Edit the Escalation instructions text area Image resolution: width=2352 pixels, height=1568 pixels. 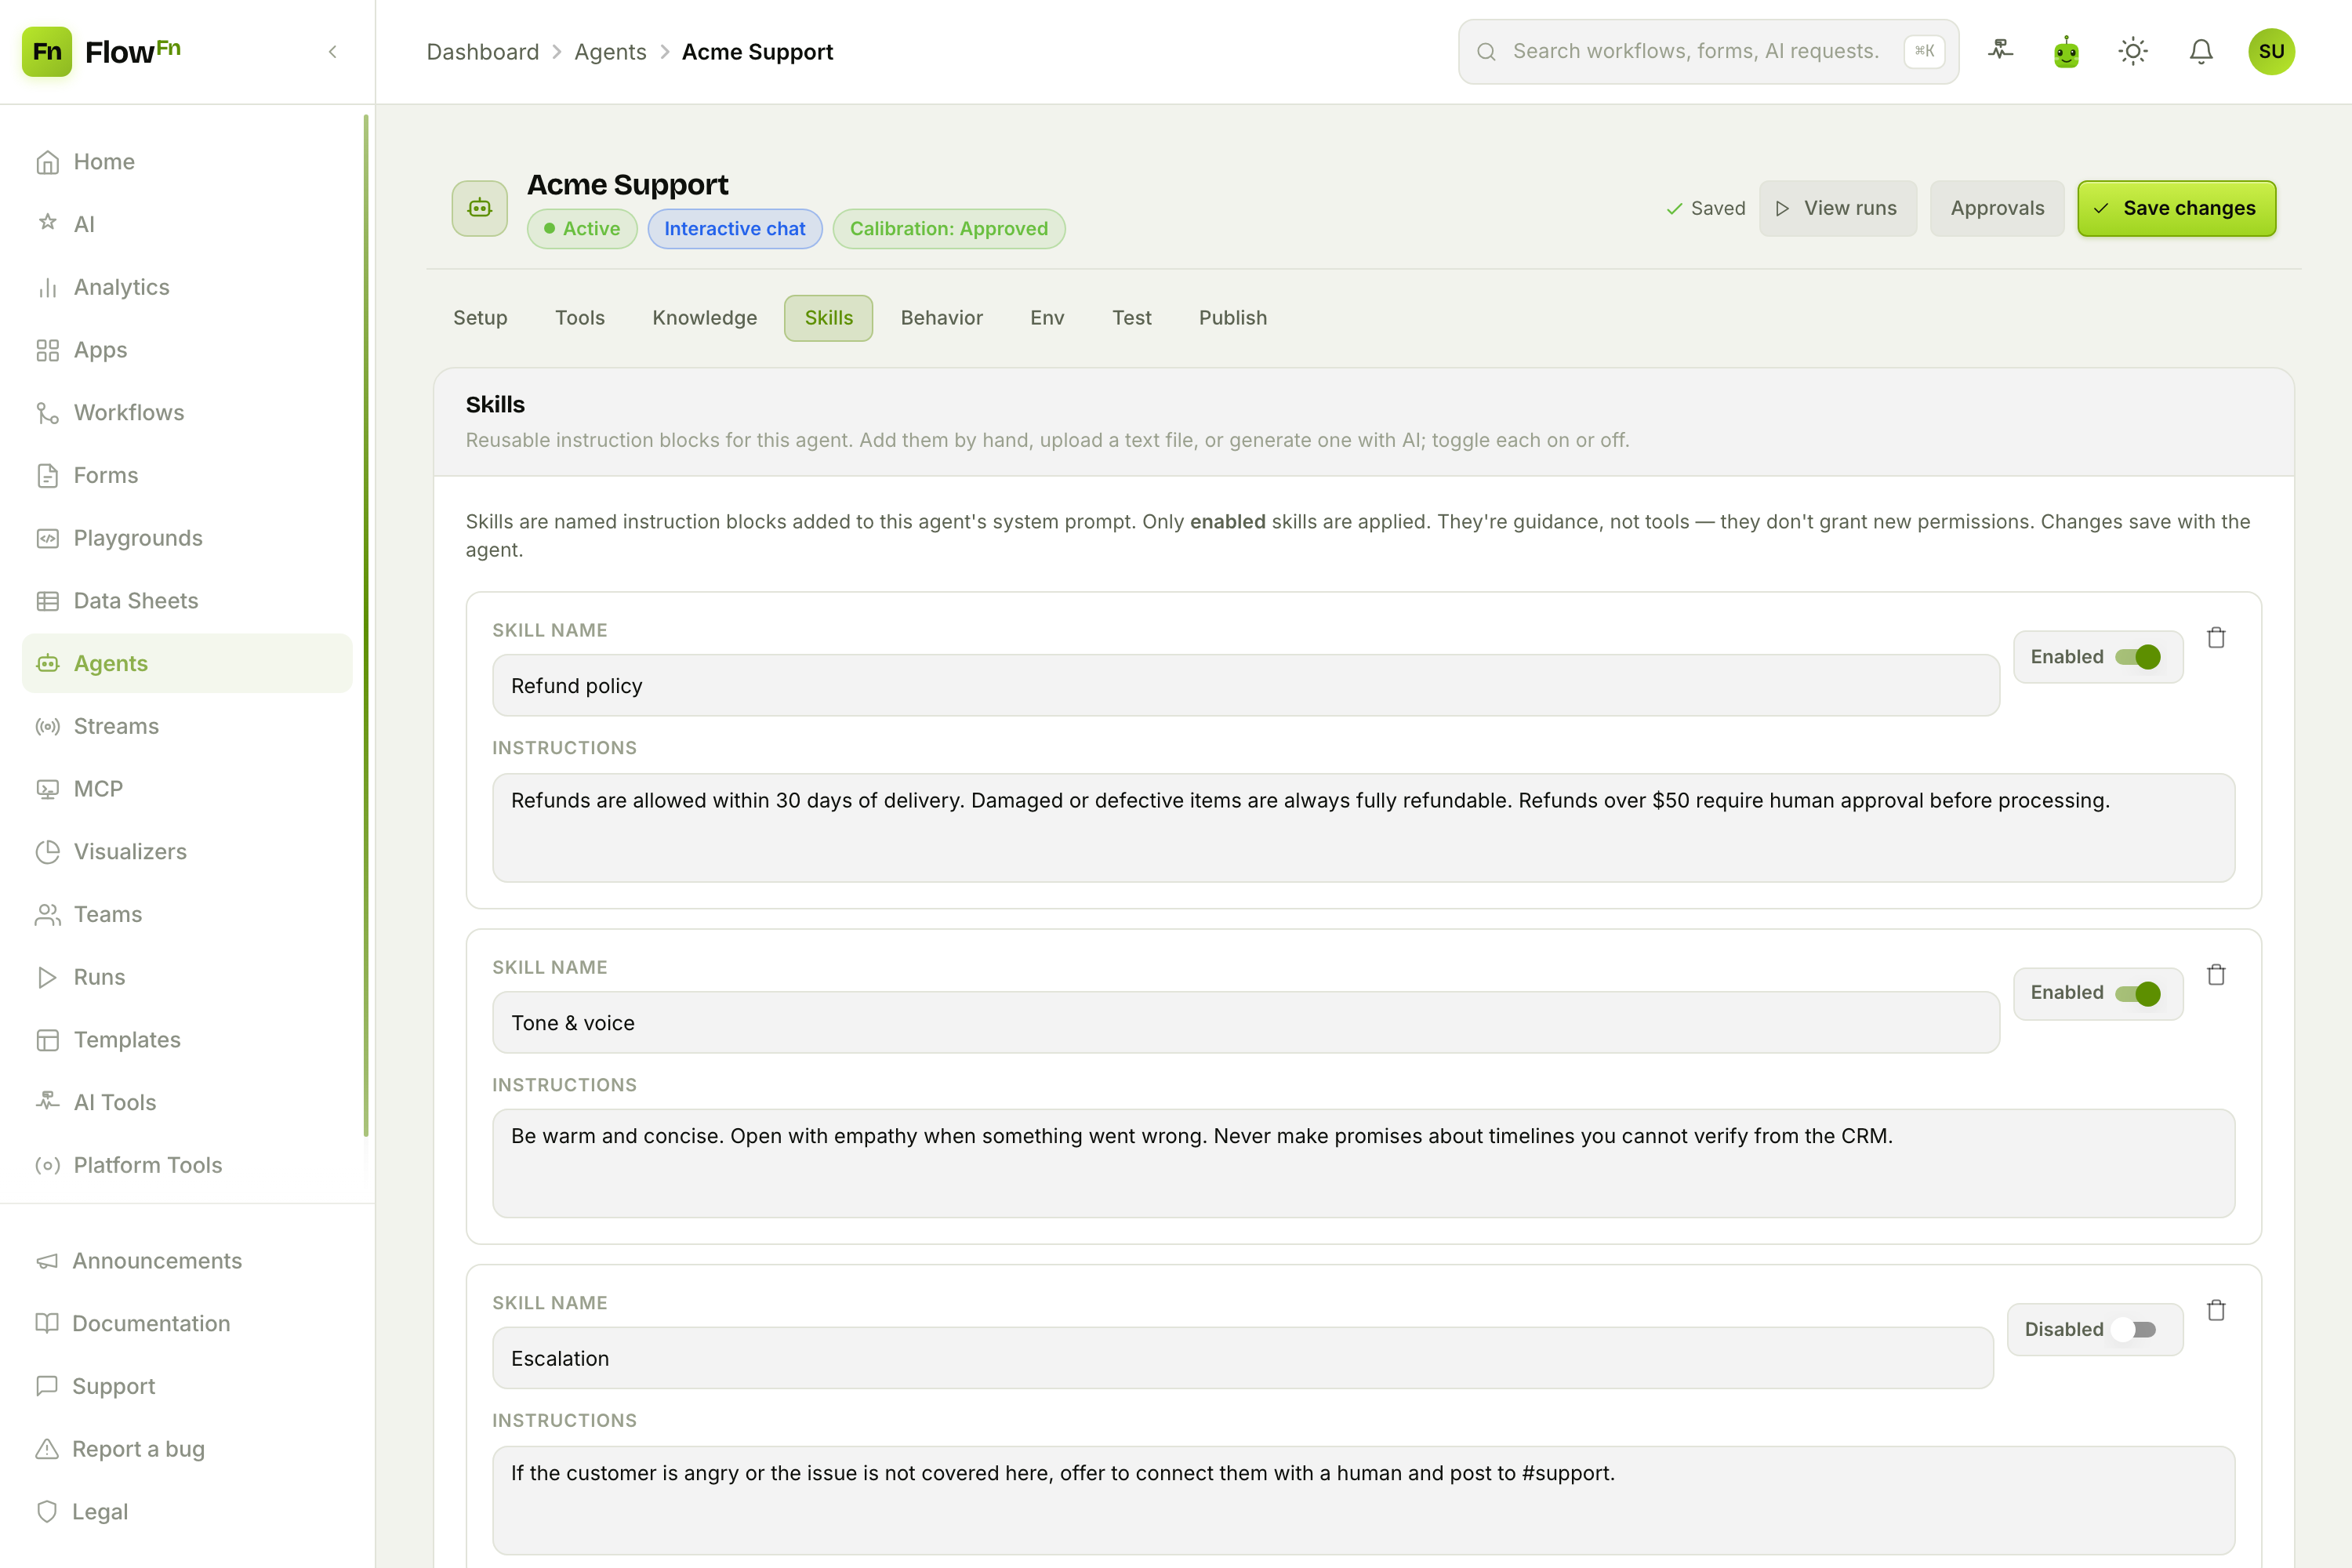tap(1364, 1500)
